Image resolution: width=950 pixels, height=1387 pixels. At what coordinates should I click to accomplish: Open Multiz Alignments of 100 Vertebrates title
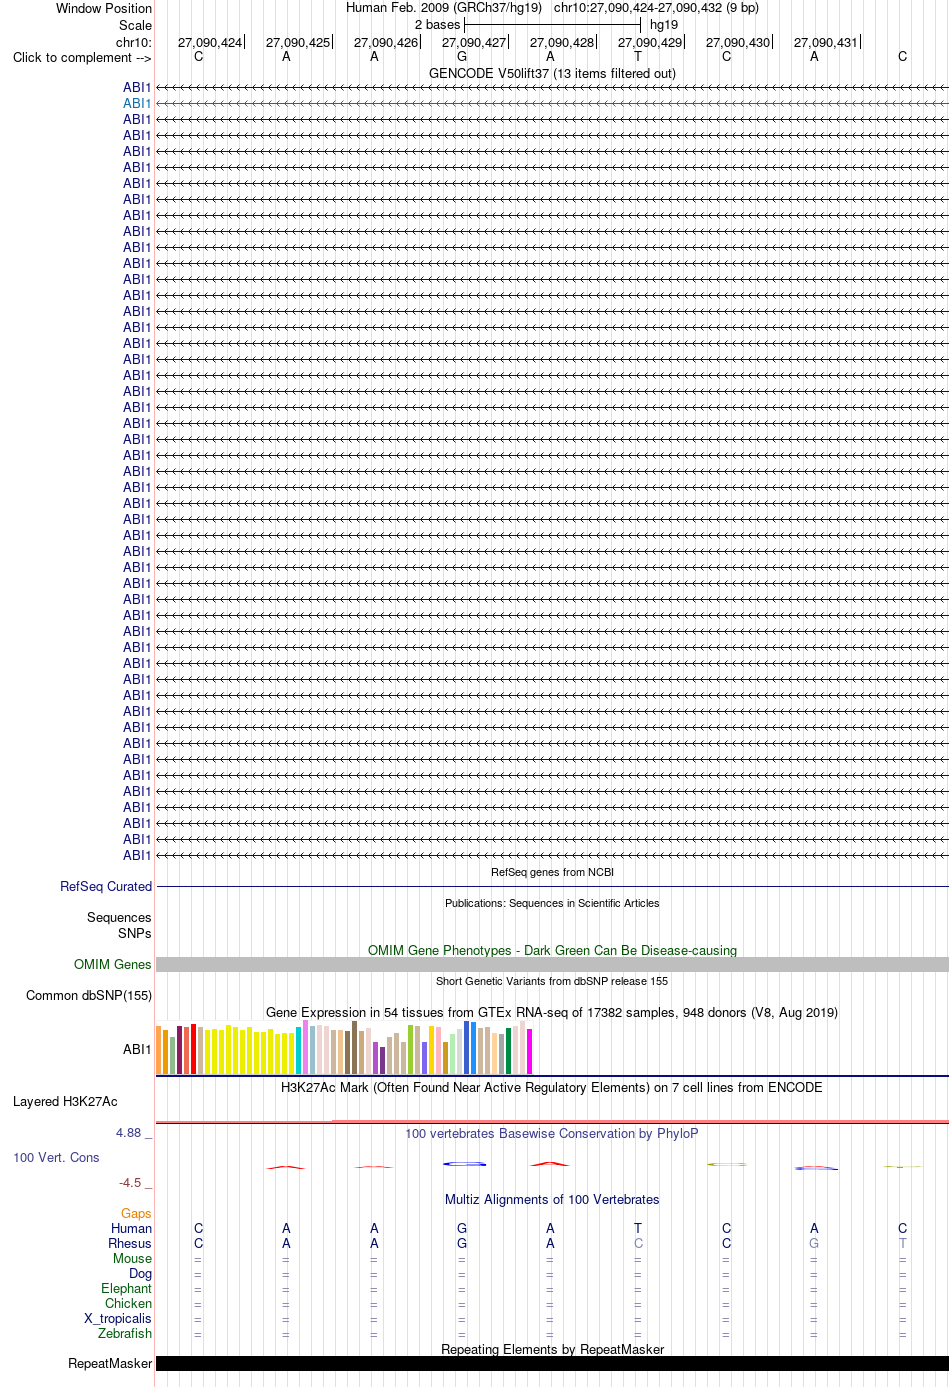click(x=552, y=1199)
